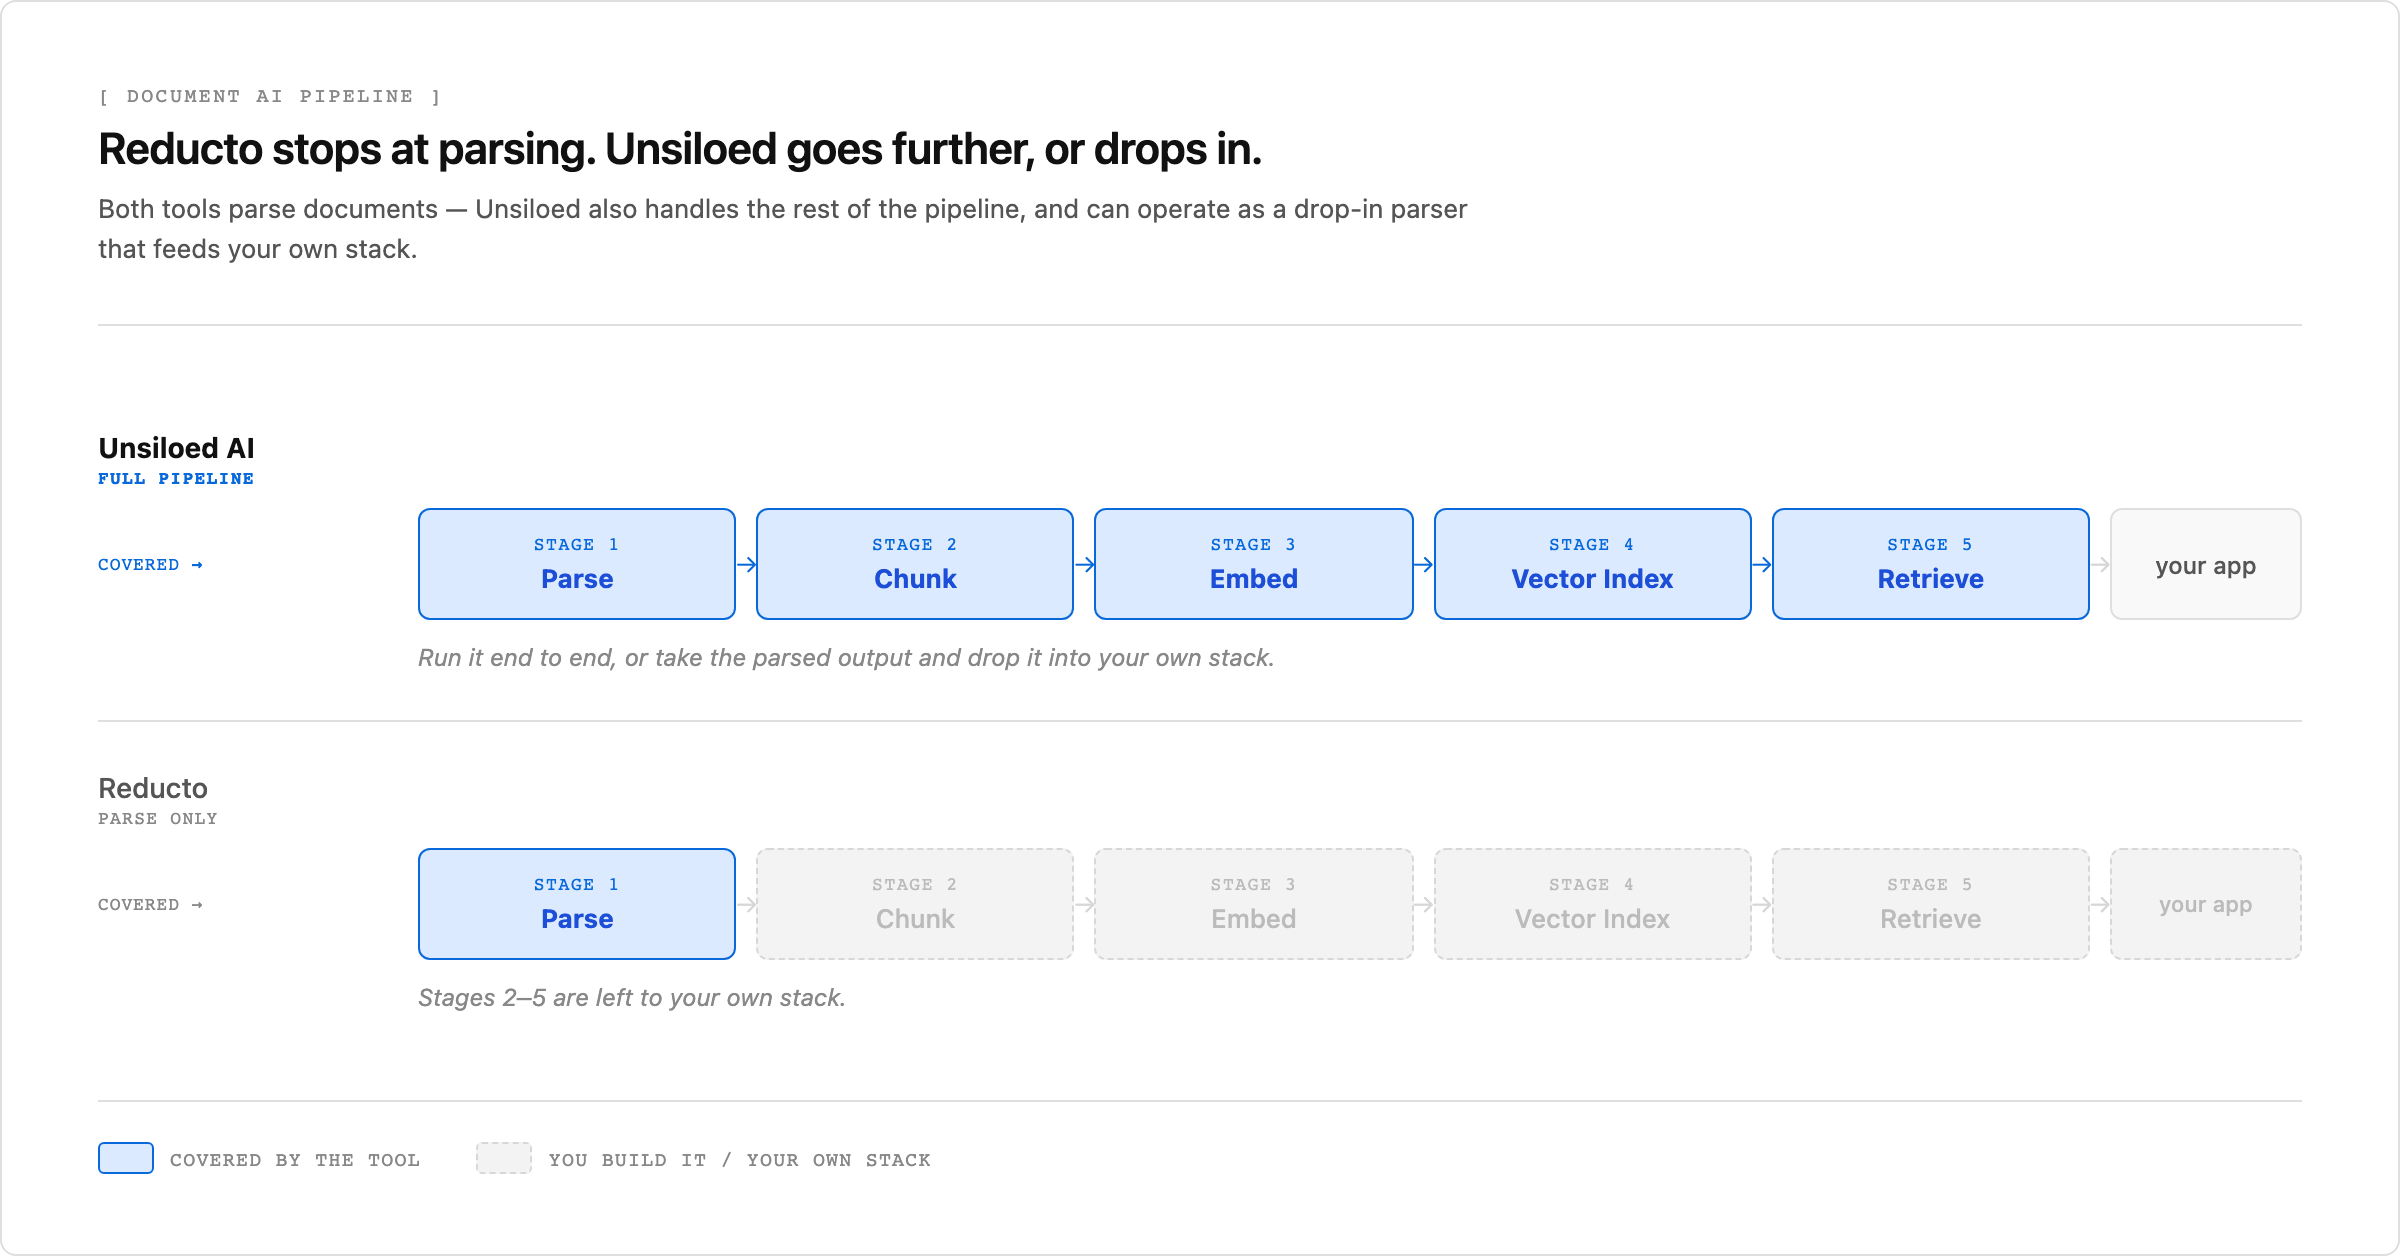Click the '[ DOCUMENT AI PIPELINE ]' tag
Image resolution: width=2400 pixels, height=1258 pixels.
click(270, 96)
